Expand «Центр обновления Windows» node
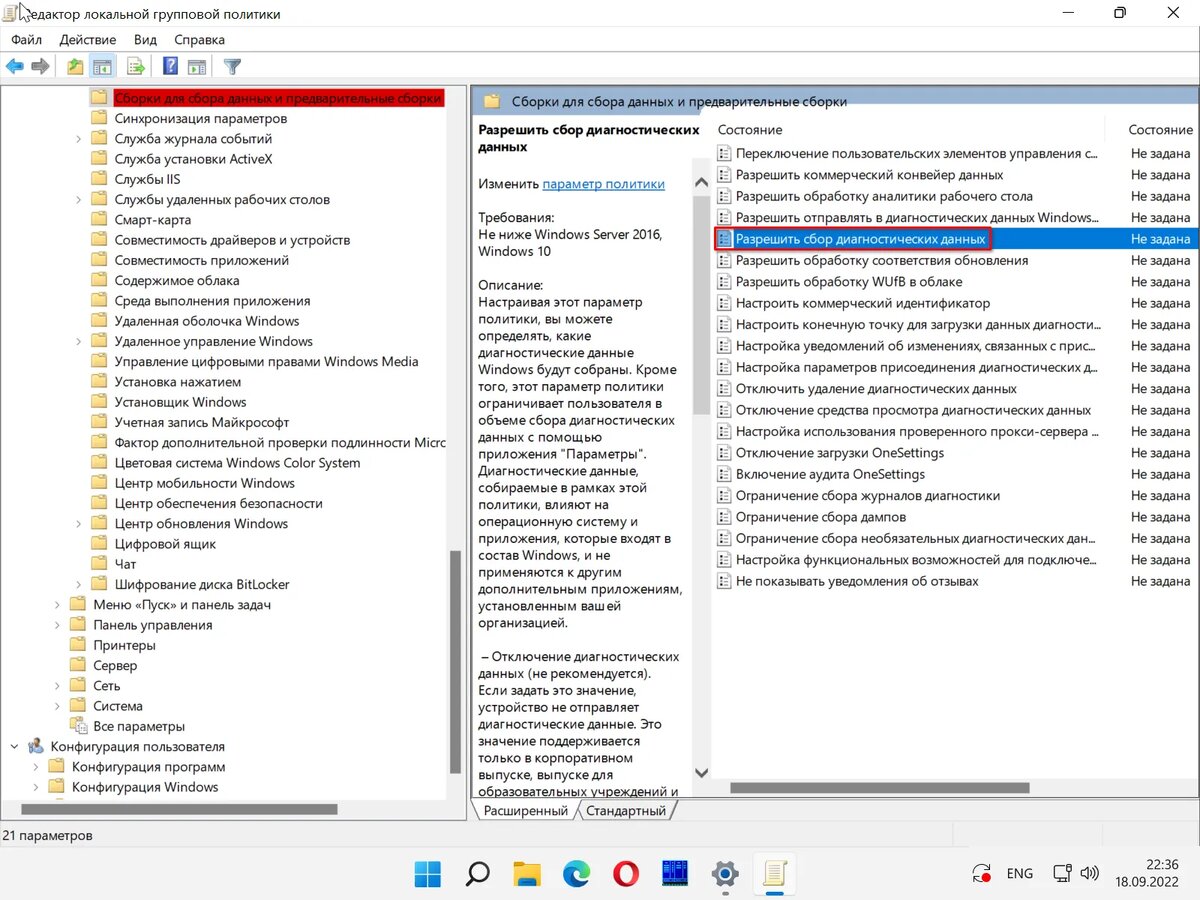Screen dimensions: 1200x900 click(x=79, y=524)
